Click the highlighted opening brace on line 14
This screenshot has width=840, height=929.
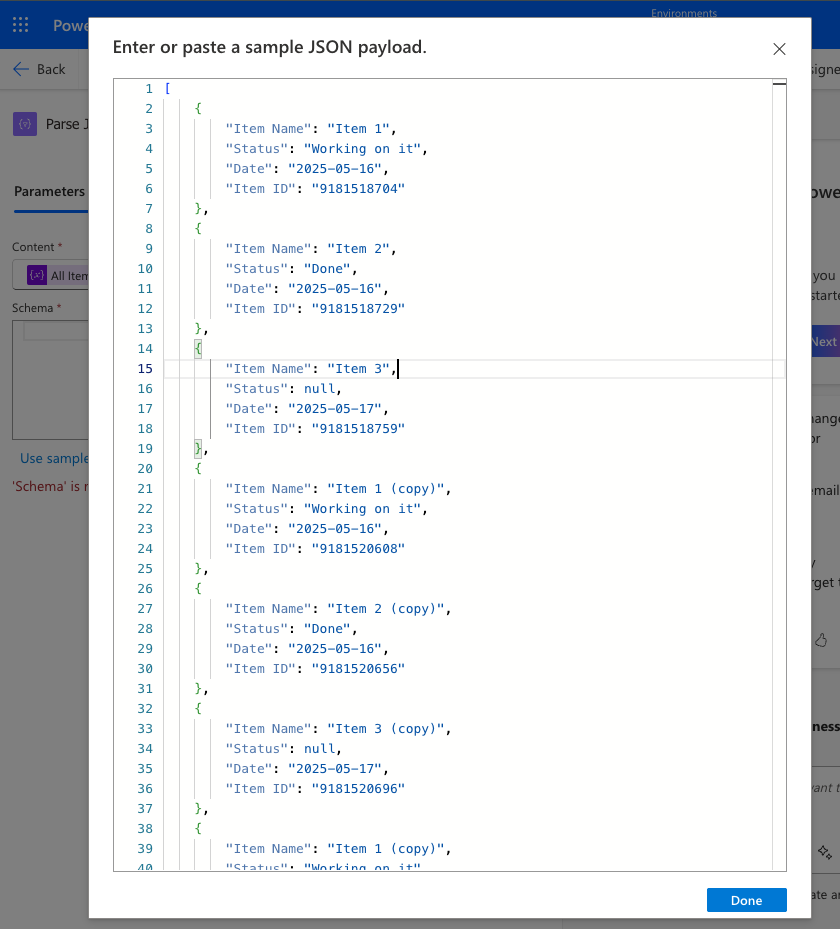[x=198, y=349]
